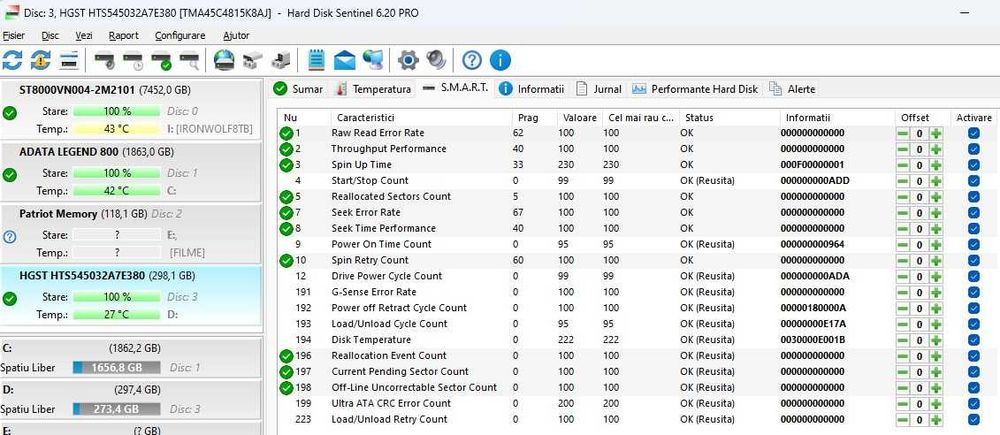Decrease offset for Spin Retry Count

pos(903,261)
